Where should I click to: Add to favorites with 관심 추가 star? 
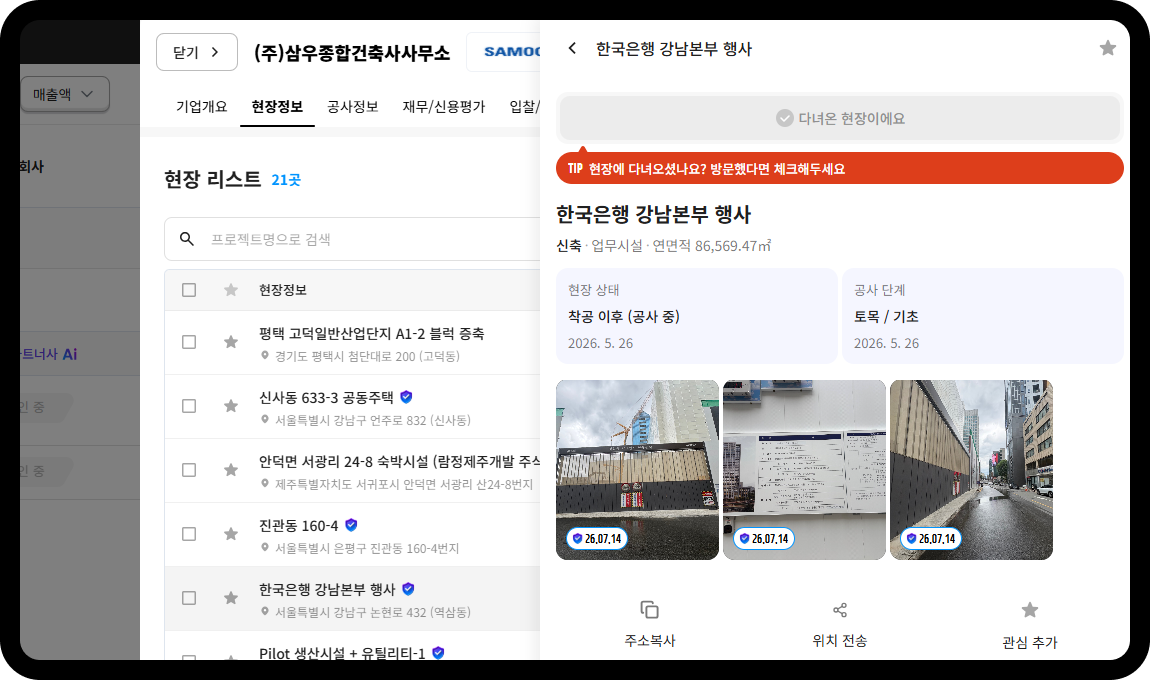[1030, 610]
